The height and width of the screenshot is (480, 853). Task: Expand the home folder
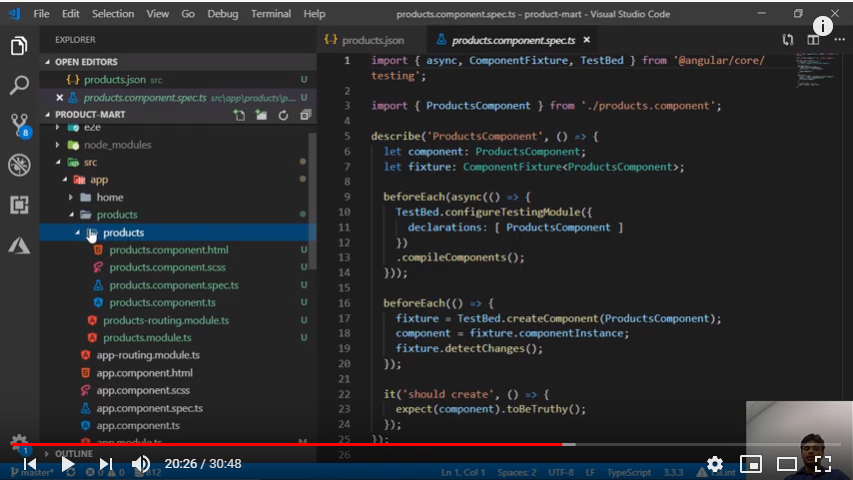[x=109, y=197]
